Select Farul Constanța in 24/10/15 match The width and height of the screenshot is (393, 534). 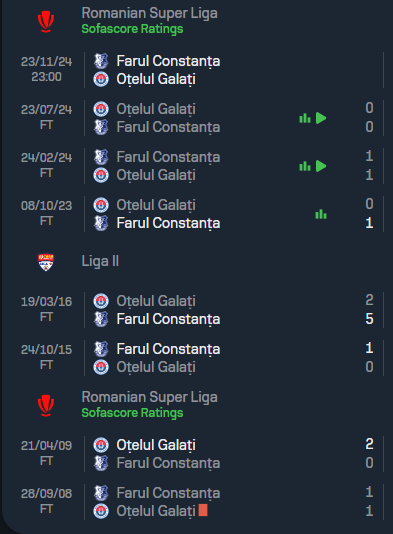click(x=168, y=349)
